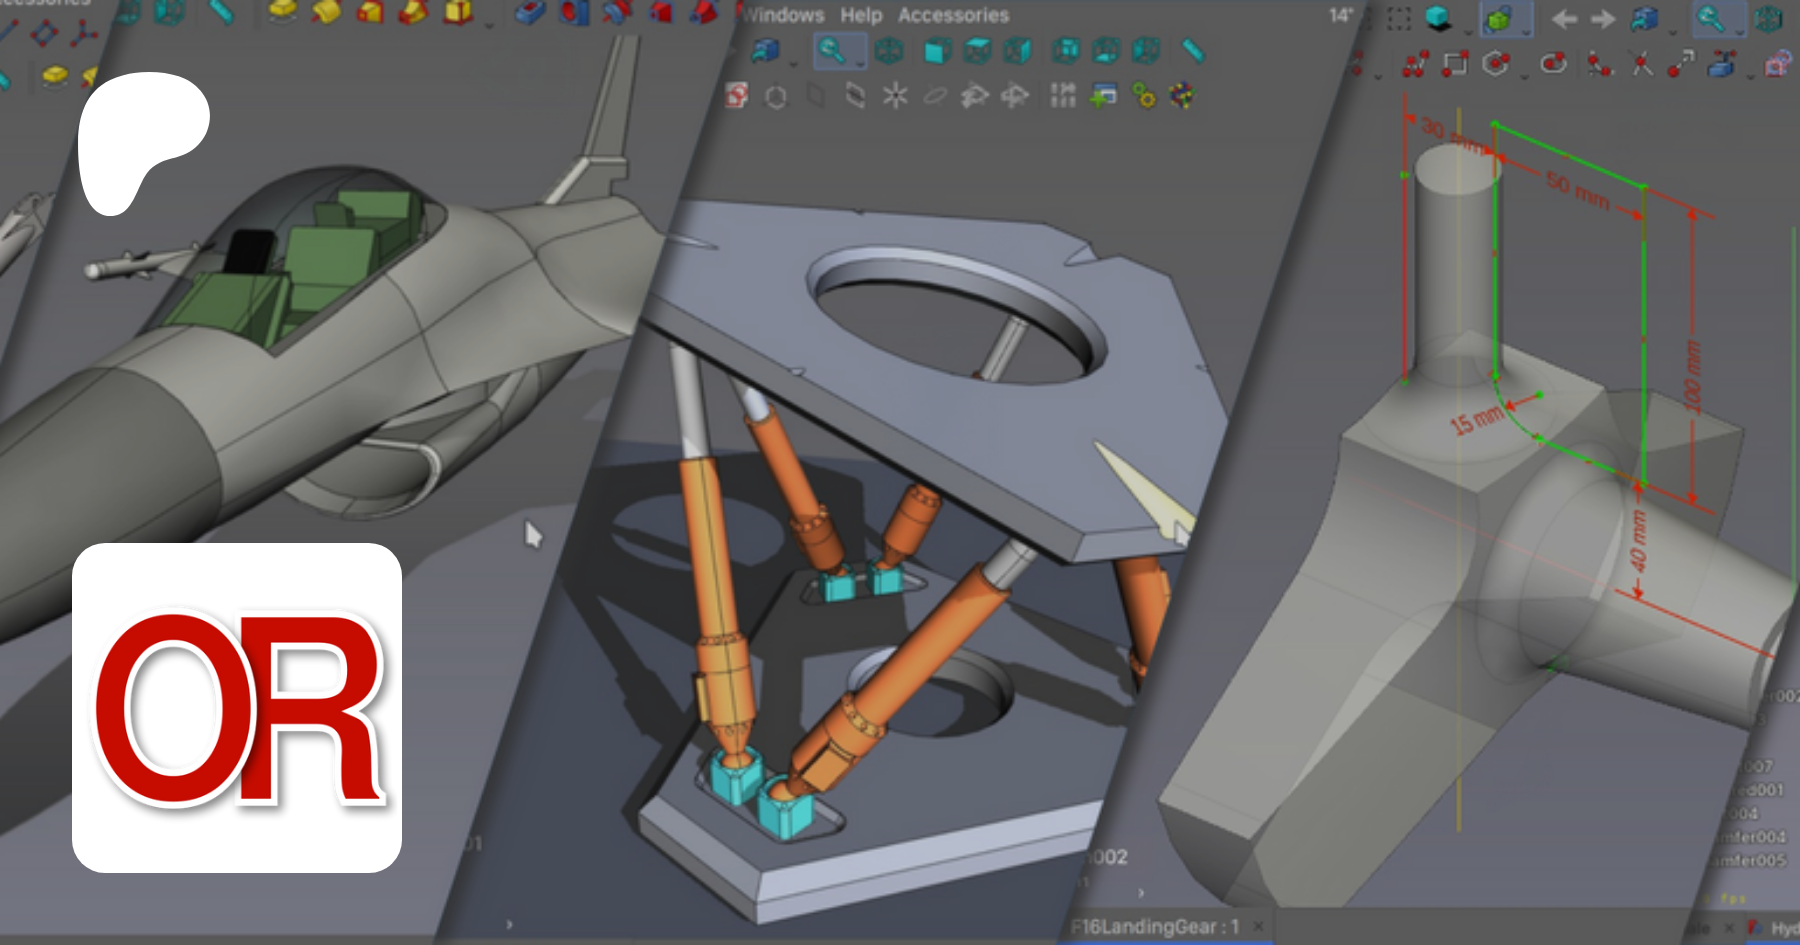Open the Accessories menu
Screen dimensions: 1800x945
click(953, 15)
